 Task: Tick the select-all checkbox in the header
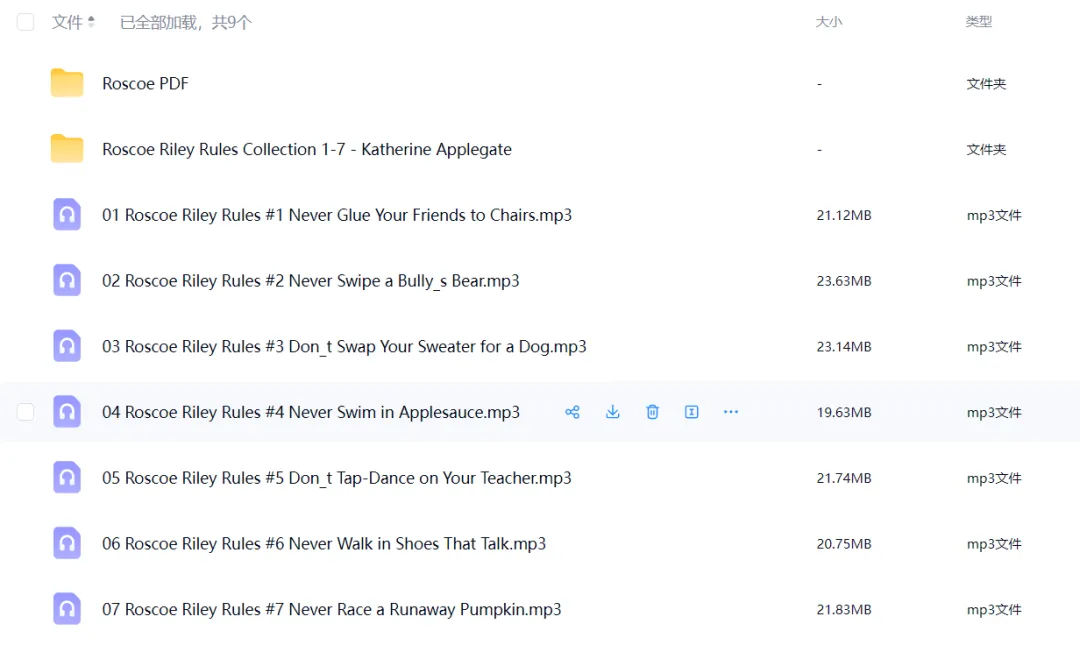click(25, 22)
